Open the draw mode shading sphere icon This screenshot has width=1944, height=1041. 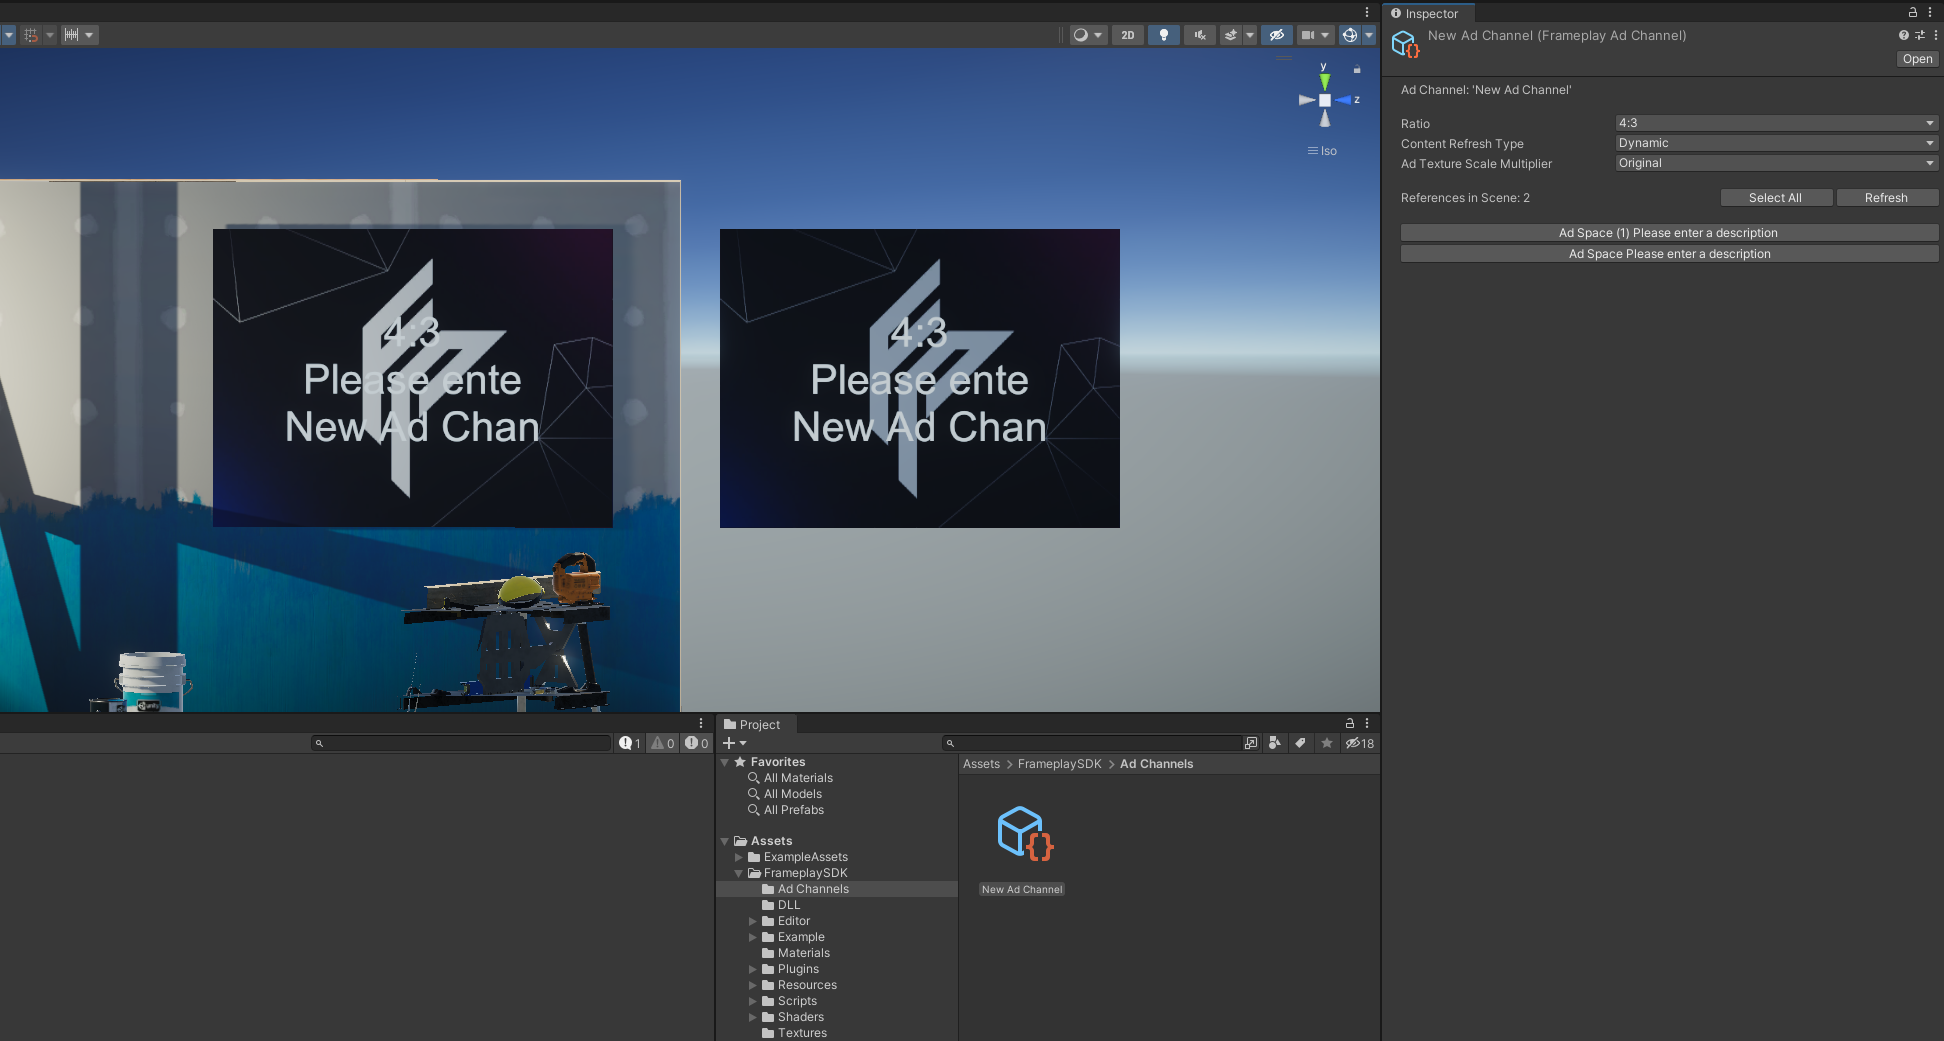pos(1080,35)
